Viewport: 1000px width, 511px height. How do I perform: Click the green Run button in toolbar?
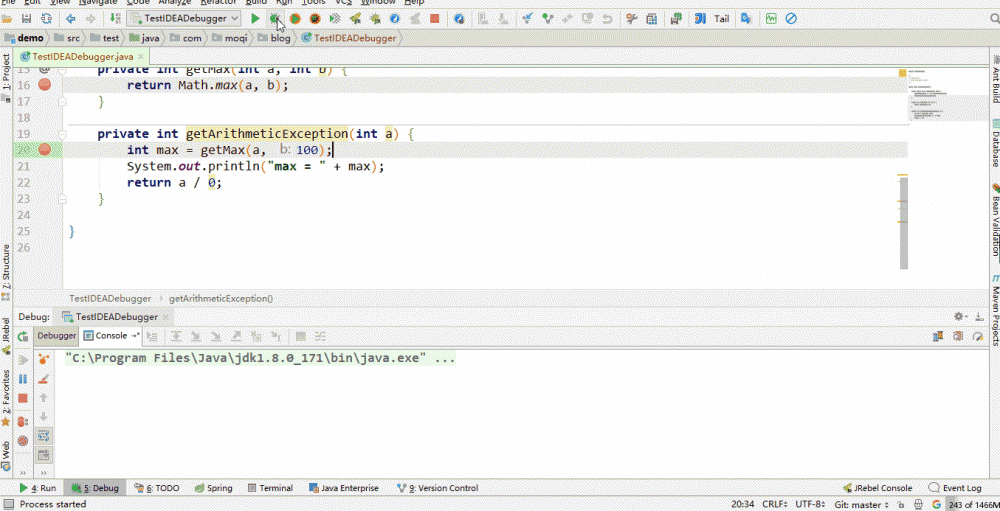tap(255, 18)
